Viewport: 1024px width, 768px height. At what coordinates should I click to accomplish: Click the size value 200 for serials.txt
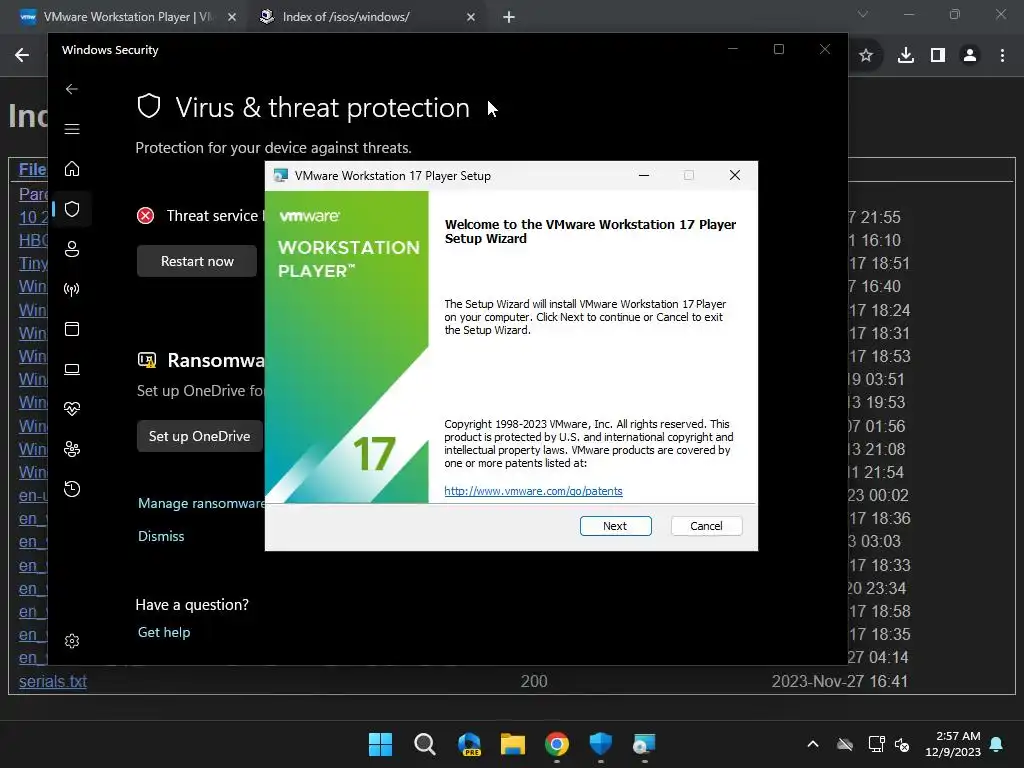coord(534,681)
